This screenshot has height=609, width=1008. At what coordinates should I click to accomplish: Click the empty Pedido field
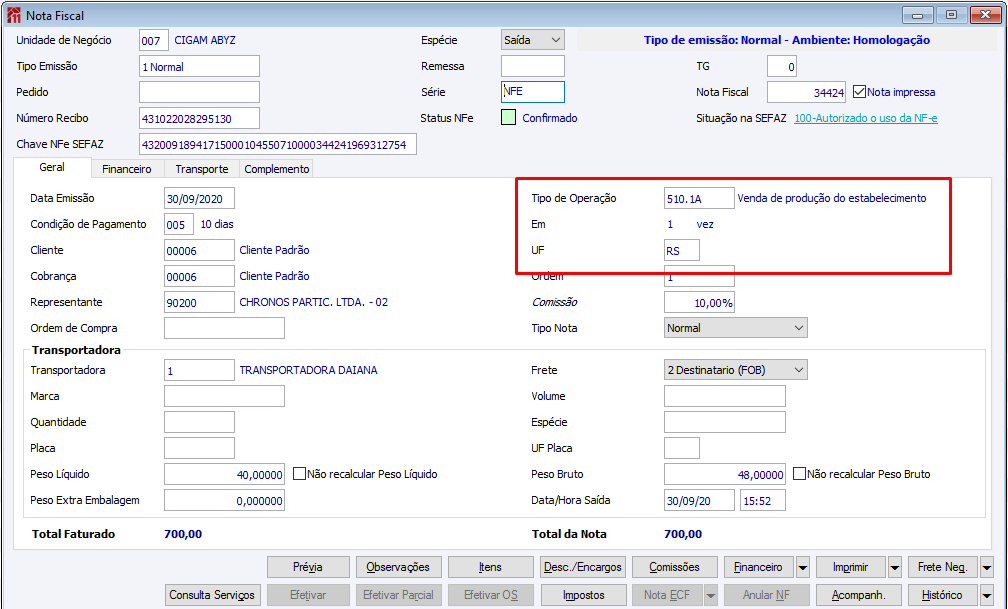click(199, 92)
